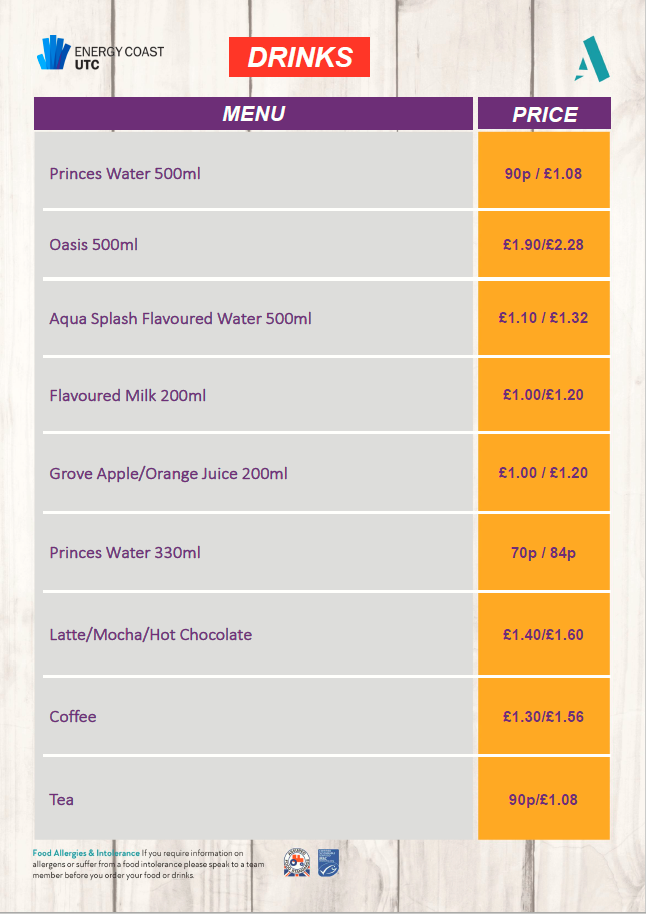Click the Oasis 500ml menu row
This screenshot has width=646, height=914.
(254, 244)
